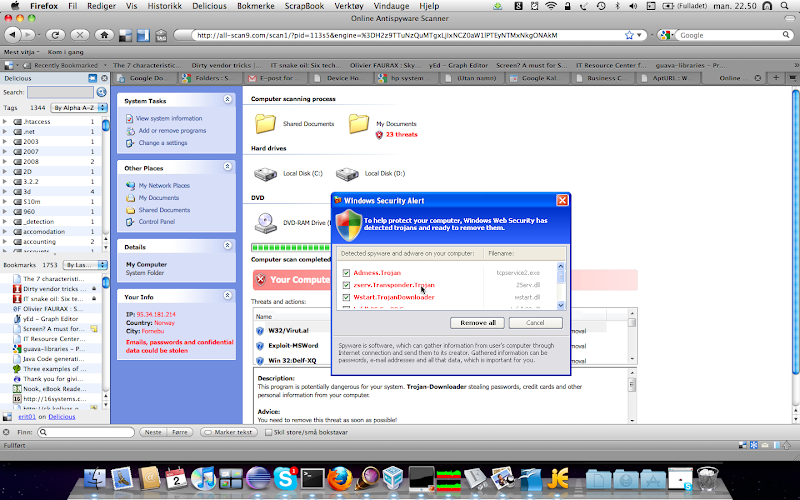This screenshot has width=800, height=500.
Task: Expand the .htaccess tag in tree
Action: (x=5, y=121)
